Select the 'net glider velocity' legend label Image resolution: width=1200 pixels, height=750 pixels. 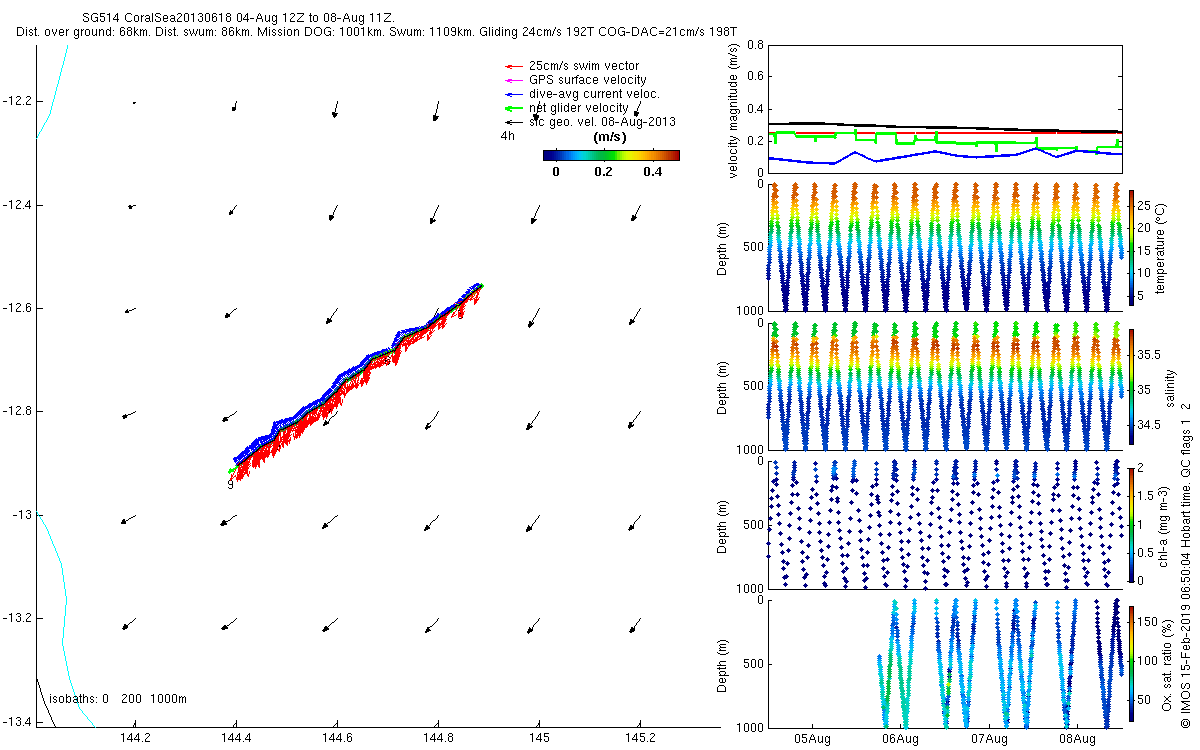coord(579,108)
